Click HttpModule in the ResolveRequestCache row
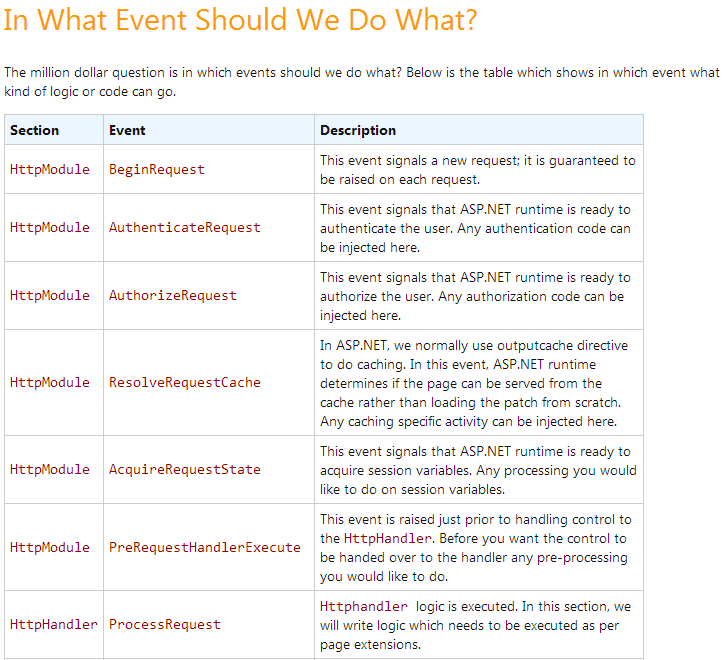The image size is (724, 660). (50, 382)
